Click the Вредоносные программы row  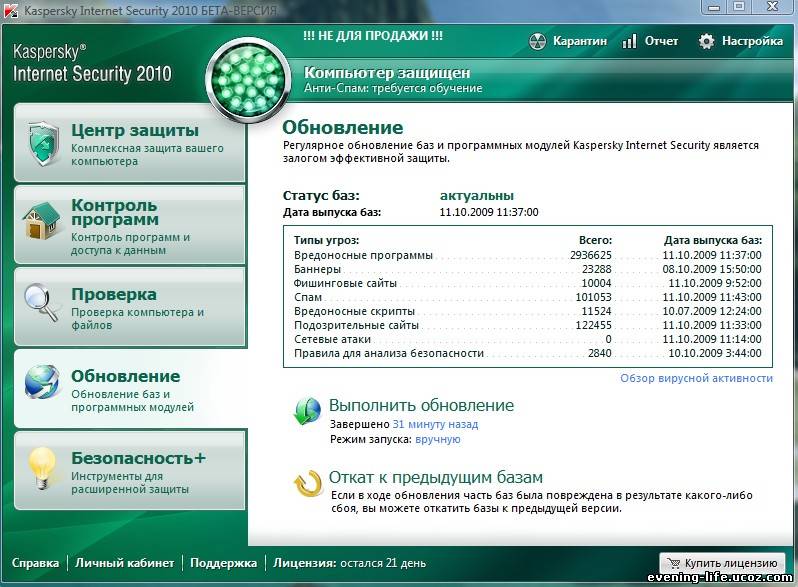[x=528, y=255]
